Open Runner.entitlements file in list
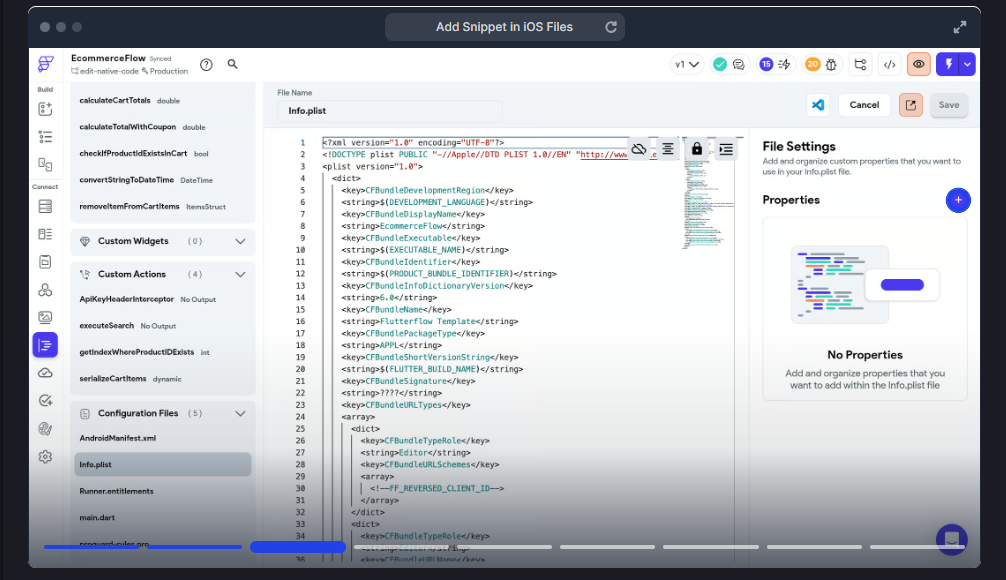Viewport: 1006px width, 580px height. 116,491
